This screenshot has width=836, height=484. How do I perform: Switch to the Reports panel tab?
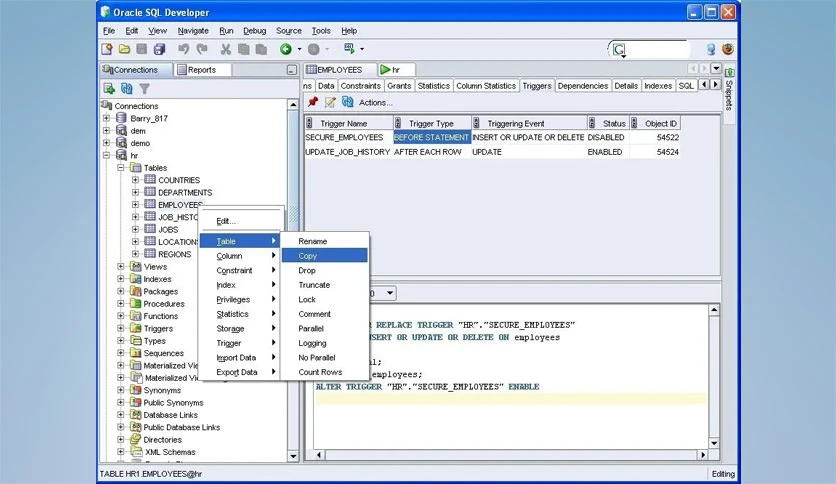point(202,70)
